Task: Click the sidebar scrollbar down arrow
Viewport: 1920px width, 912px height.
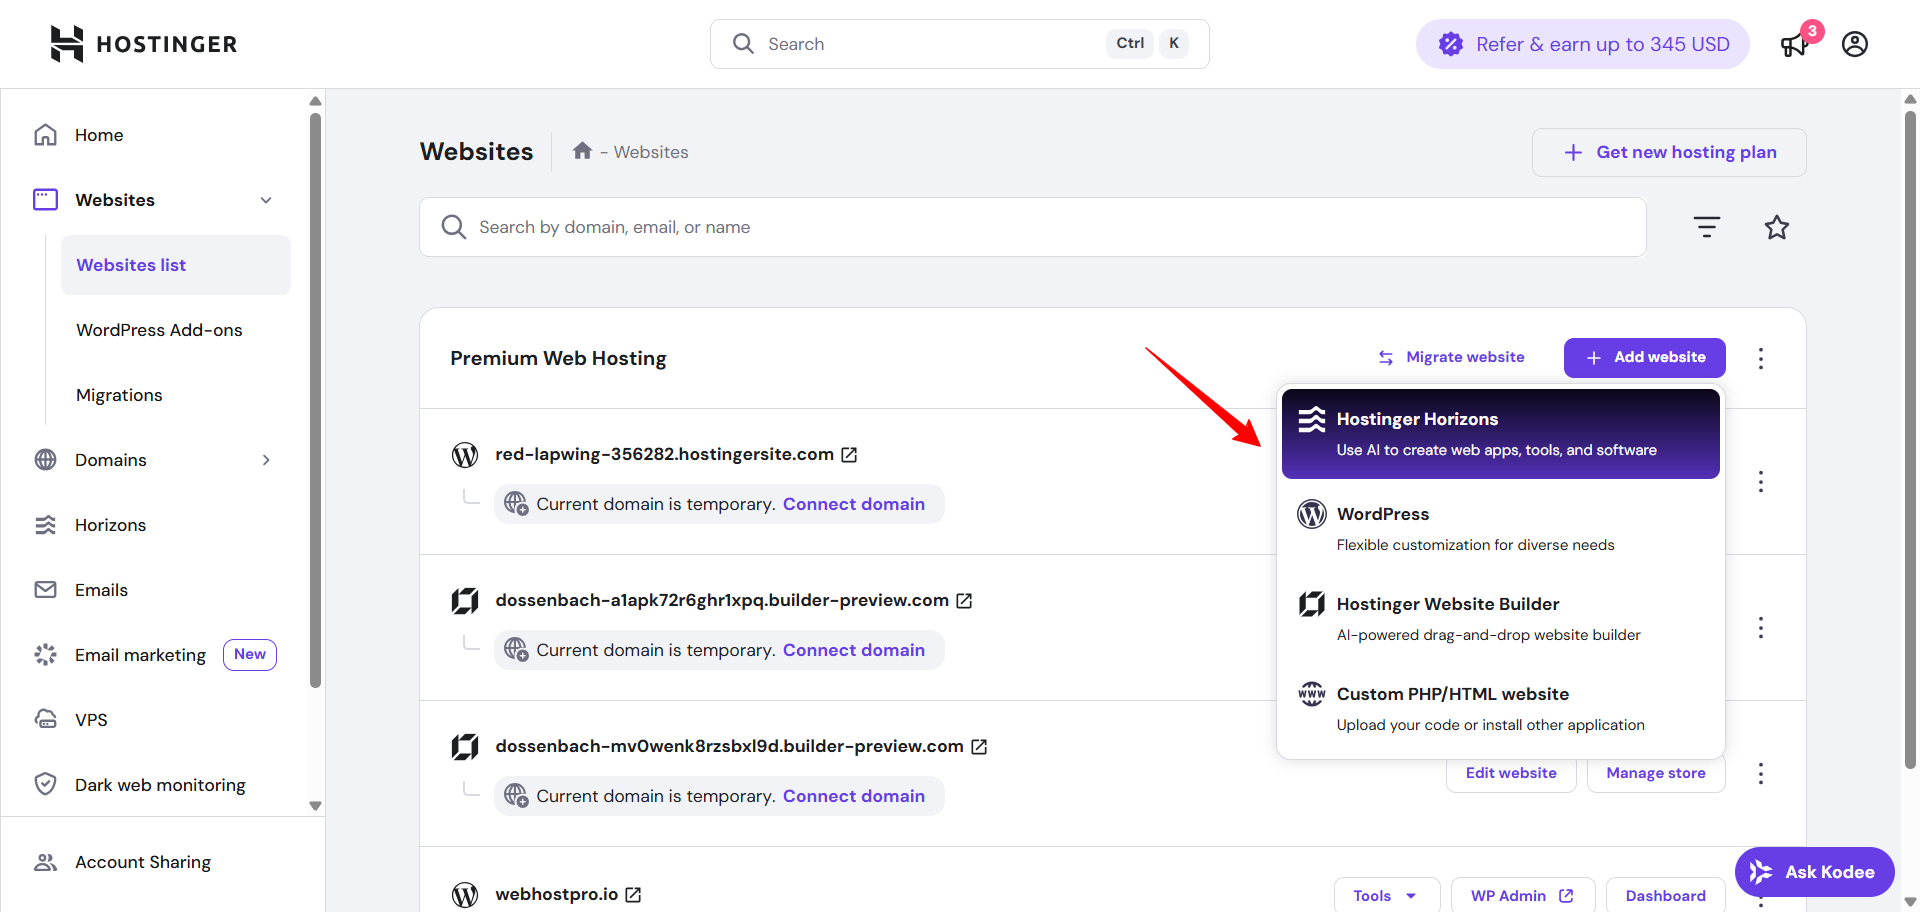Action: pyautogui.click(x=315, y=805)
